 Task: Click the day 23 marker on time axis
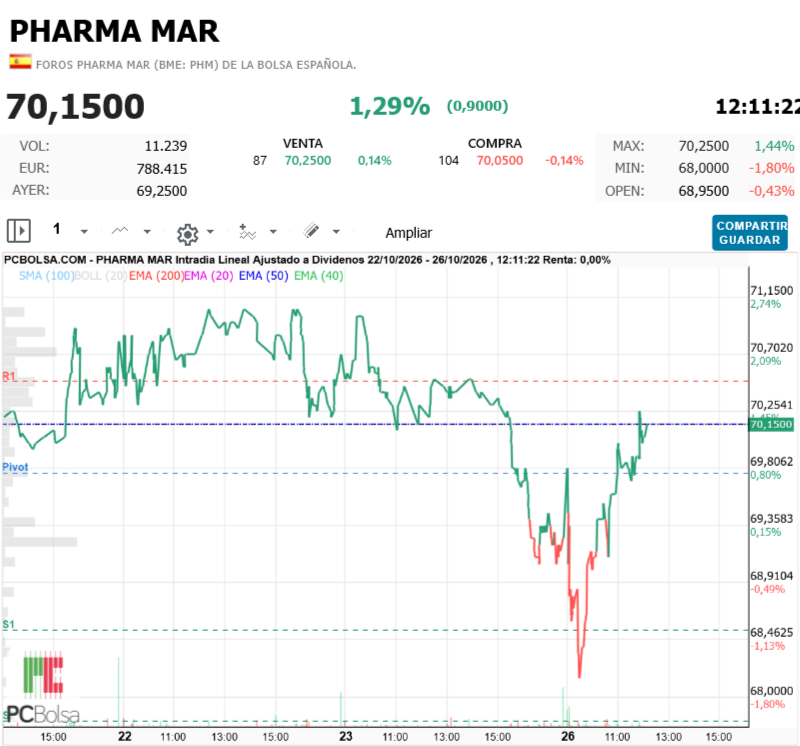click(x=346, y=736)
